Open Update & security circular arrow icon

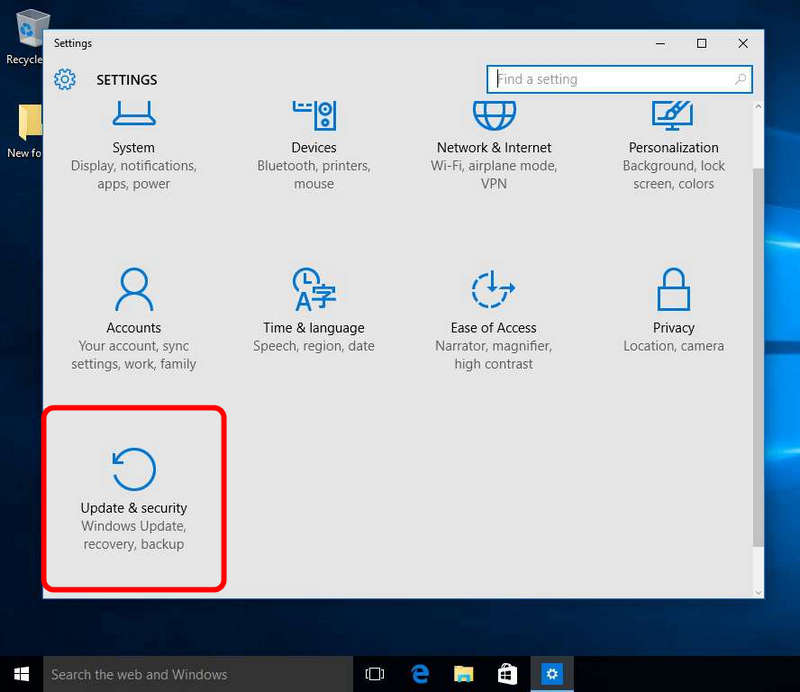(134, 469)
